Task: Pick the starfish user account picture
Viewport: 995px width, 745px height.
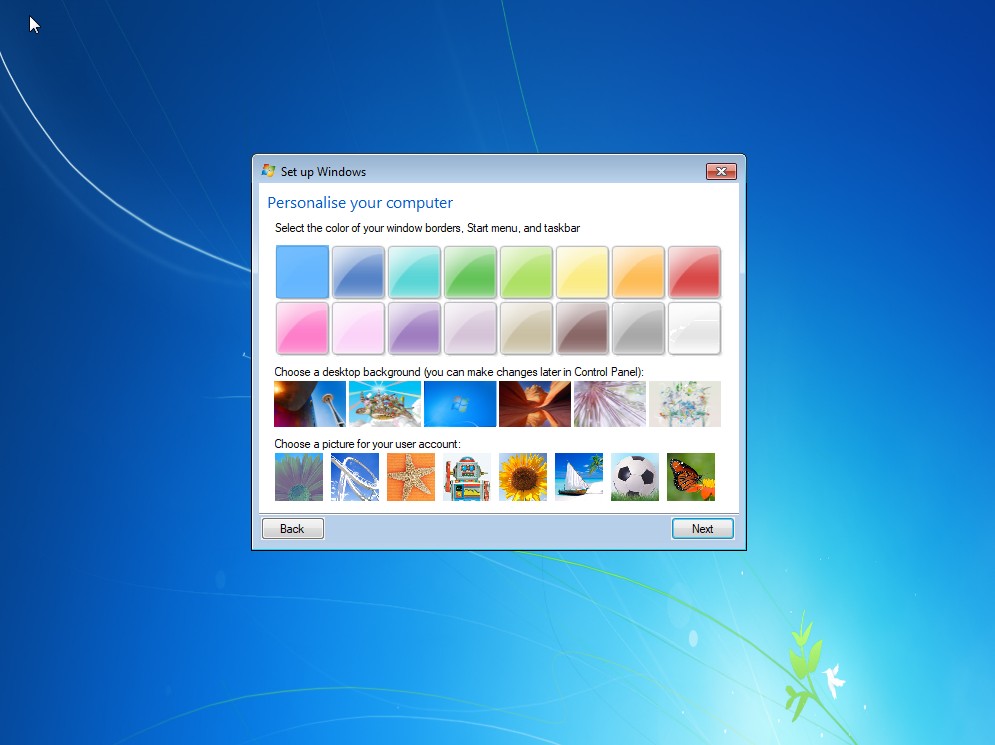Action: 411,477
